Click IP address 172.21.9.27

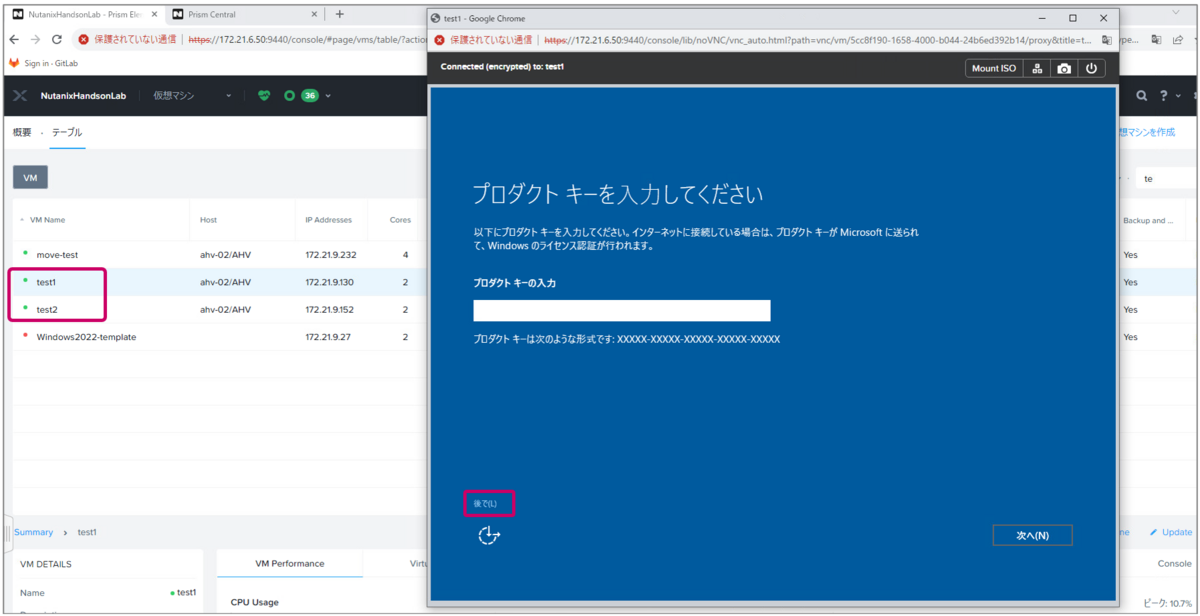click(x=326, y=337)
